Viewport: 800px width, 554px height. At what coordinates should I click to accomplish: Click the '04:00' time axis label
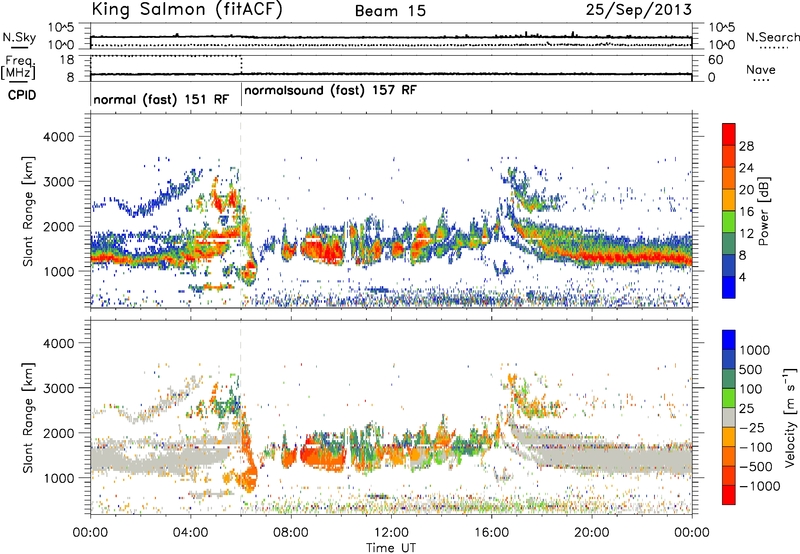[x=190, y=533]
